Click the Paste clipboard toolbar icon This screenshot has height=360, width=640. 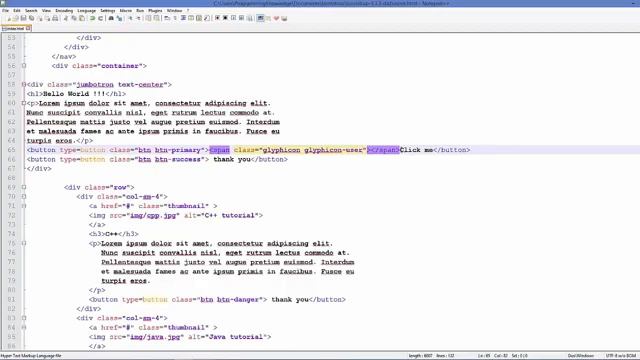(x=82, y=18)
